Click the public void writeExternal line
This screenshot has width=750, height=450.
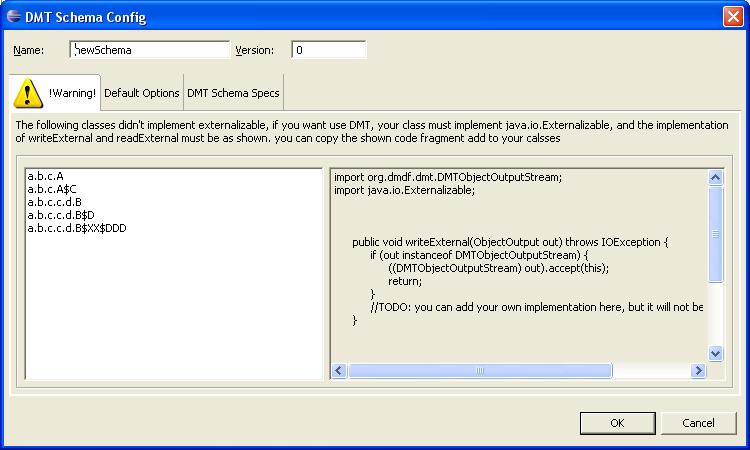(510, 242)
